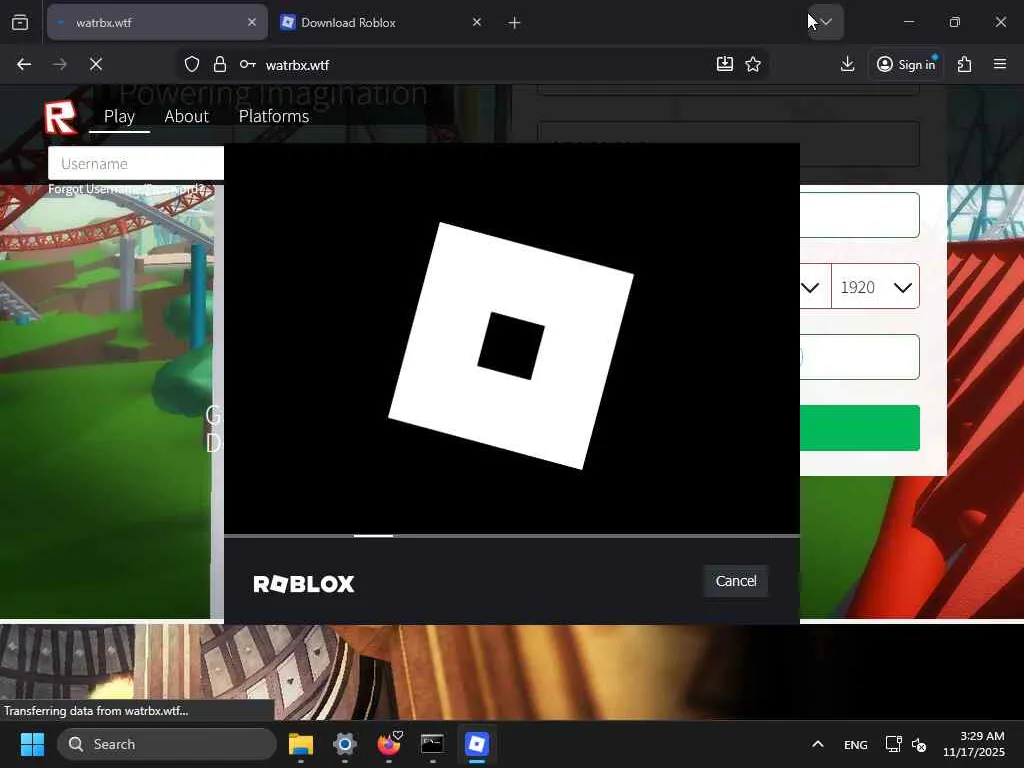Click the tracking protection shield icon
The height and width of the screenshot is (768, 1024).
click(191, 64)
